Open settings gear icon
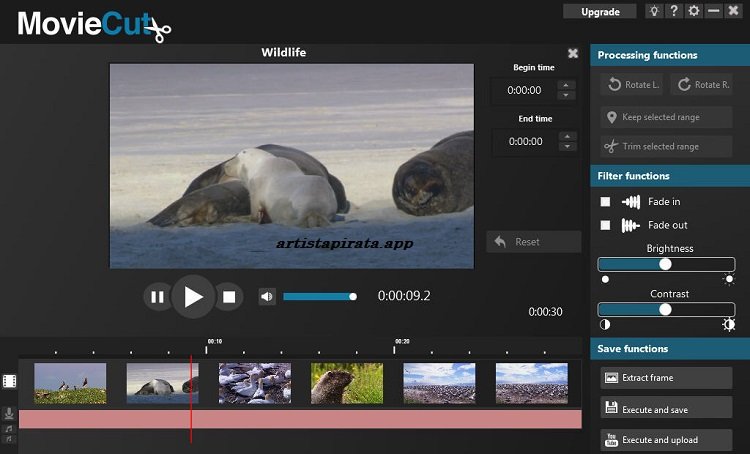 click(x=694, y=11)
